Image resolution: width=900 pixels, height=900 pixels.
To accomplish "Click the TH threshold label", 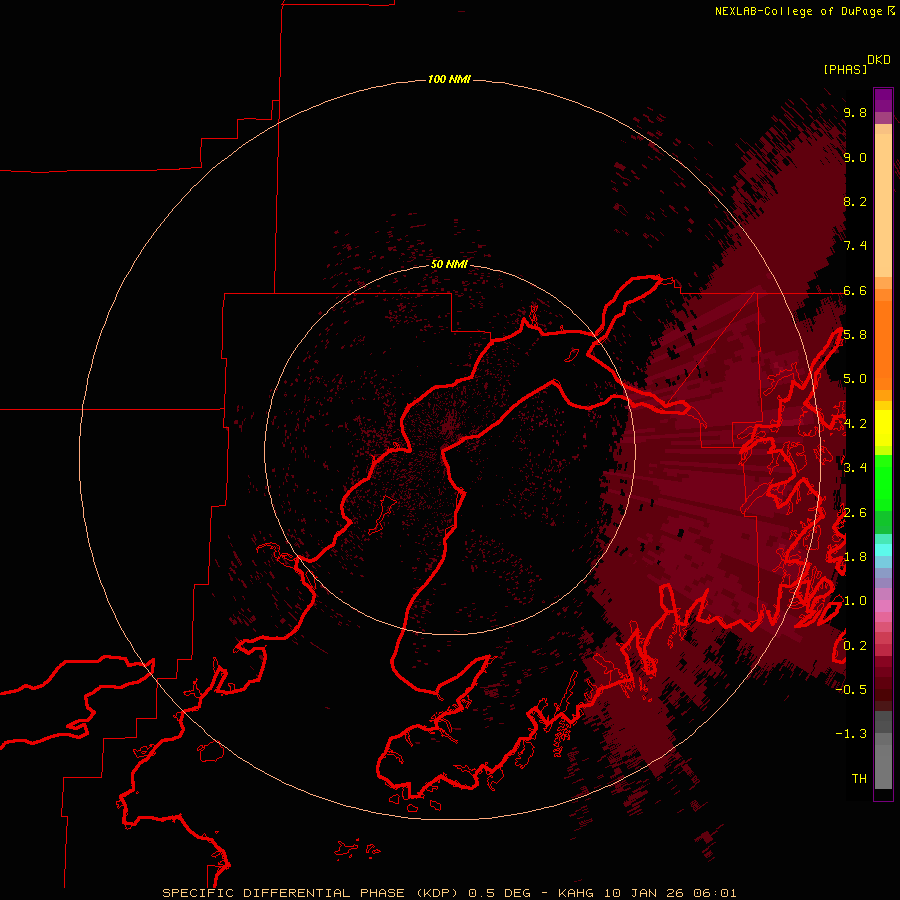I will pos(859,778).
